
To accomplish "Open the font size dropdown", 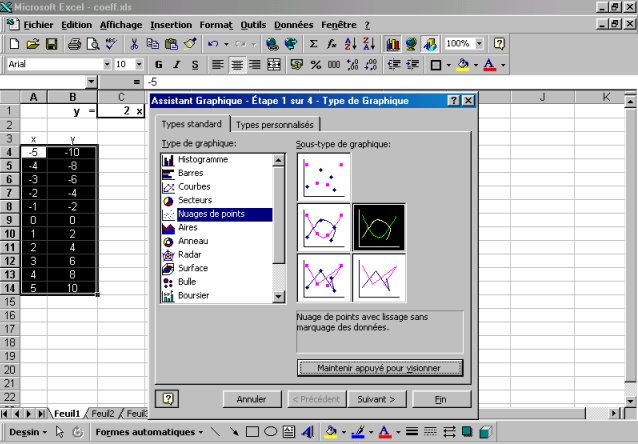I will pos(139,64).
